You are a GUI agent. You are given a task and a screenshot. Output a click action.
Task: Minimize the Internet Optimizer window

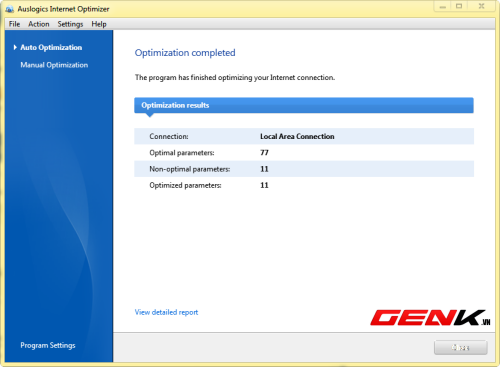tap(443, 6)
